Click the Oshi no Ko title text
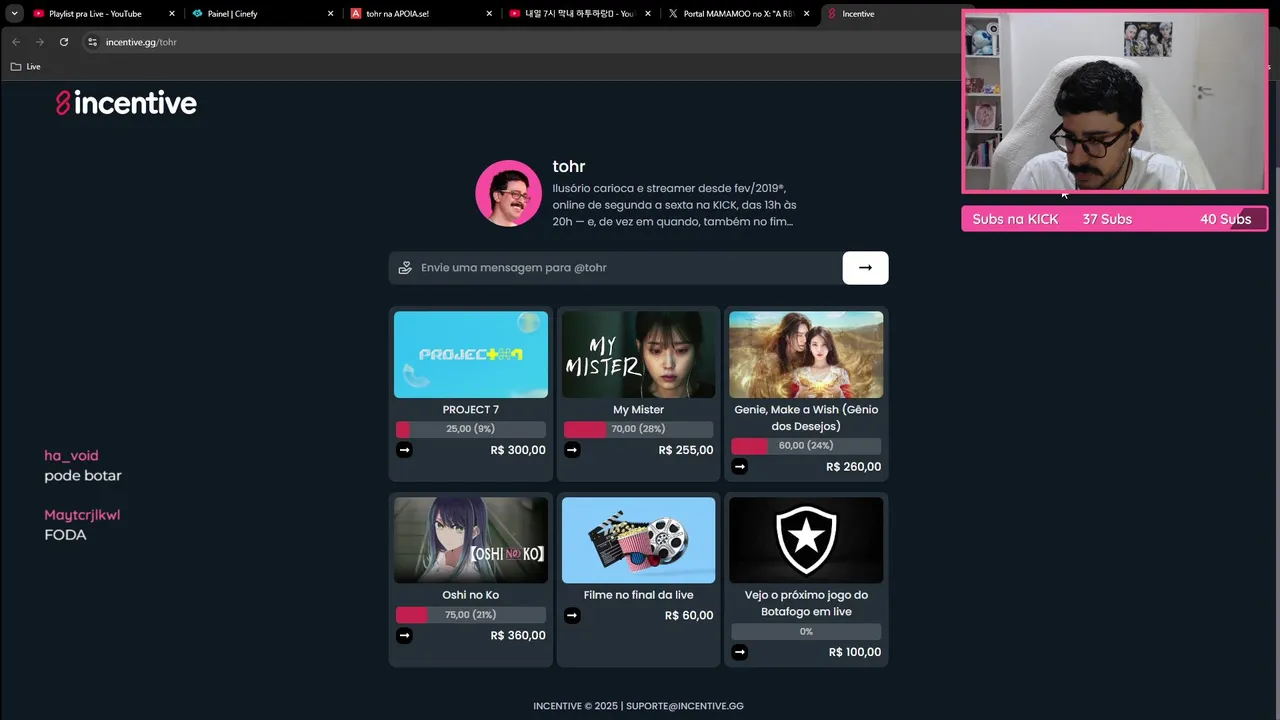 click(471, 595)
